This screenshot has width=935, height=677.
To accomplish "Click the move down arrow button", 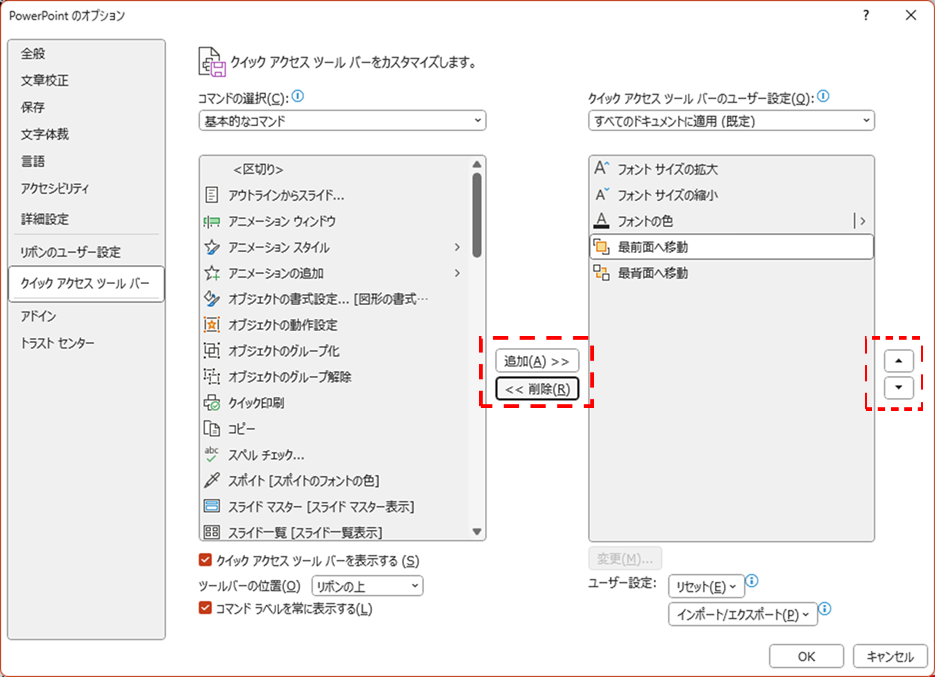I will click(899, 388).
